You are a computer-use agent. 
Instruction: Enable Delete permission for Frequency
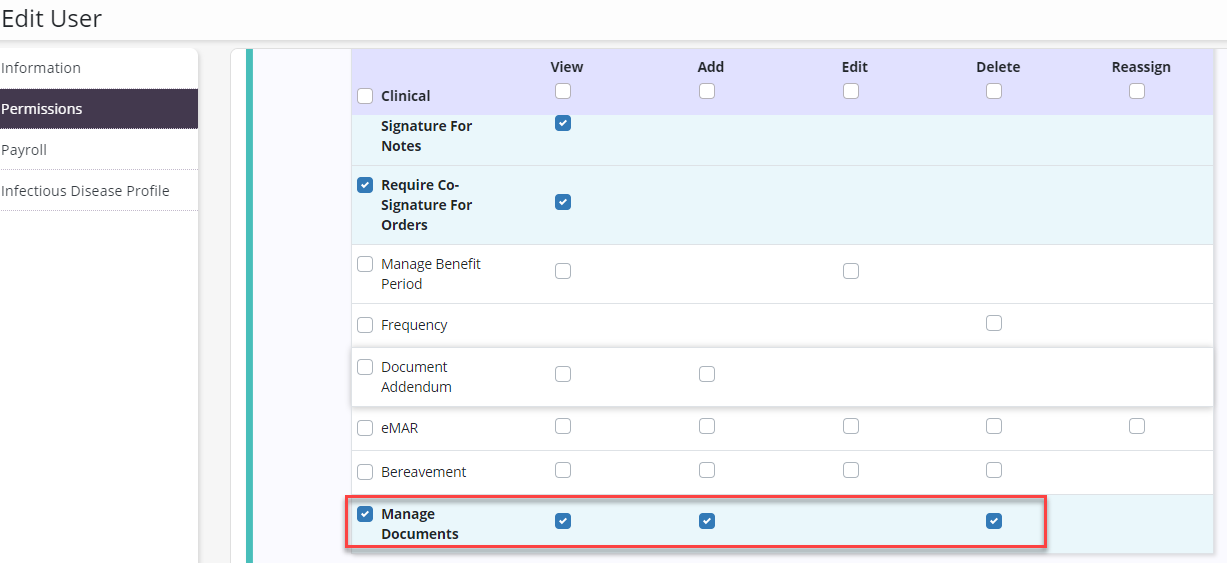(x=994, y=323)
